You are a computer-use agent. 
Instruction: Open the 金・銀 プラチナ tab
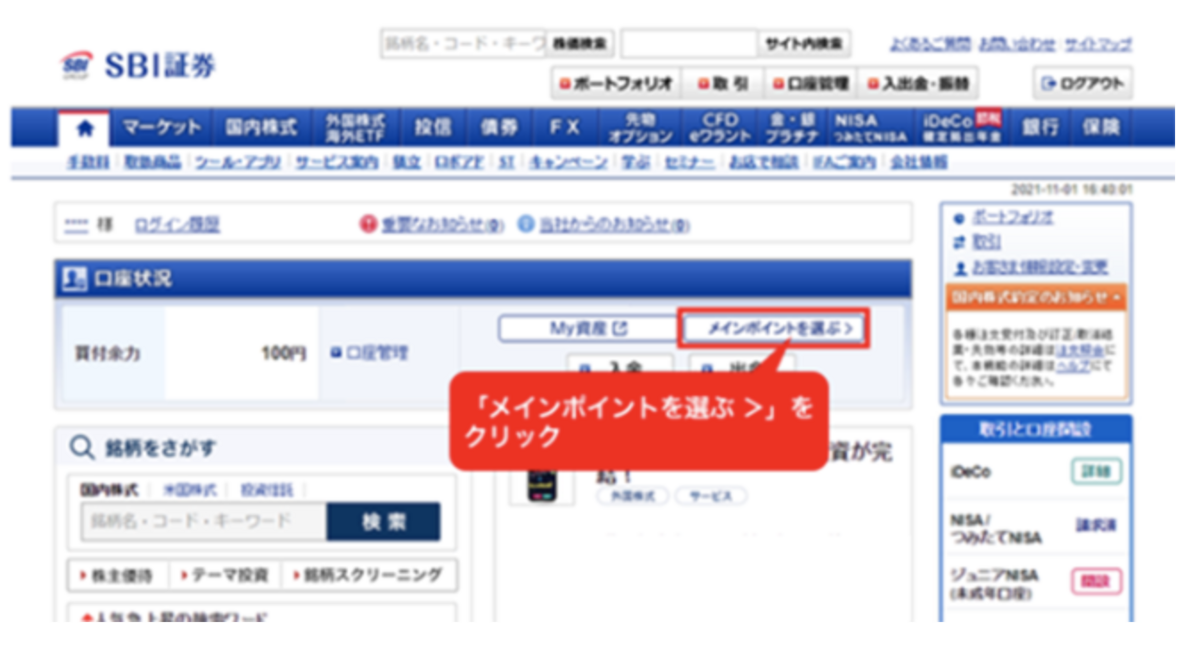click(793, 128)
